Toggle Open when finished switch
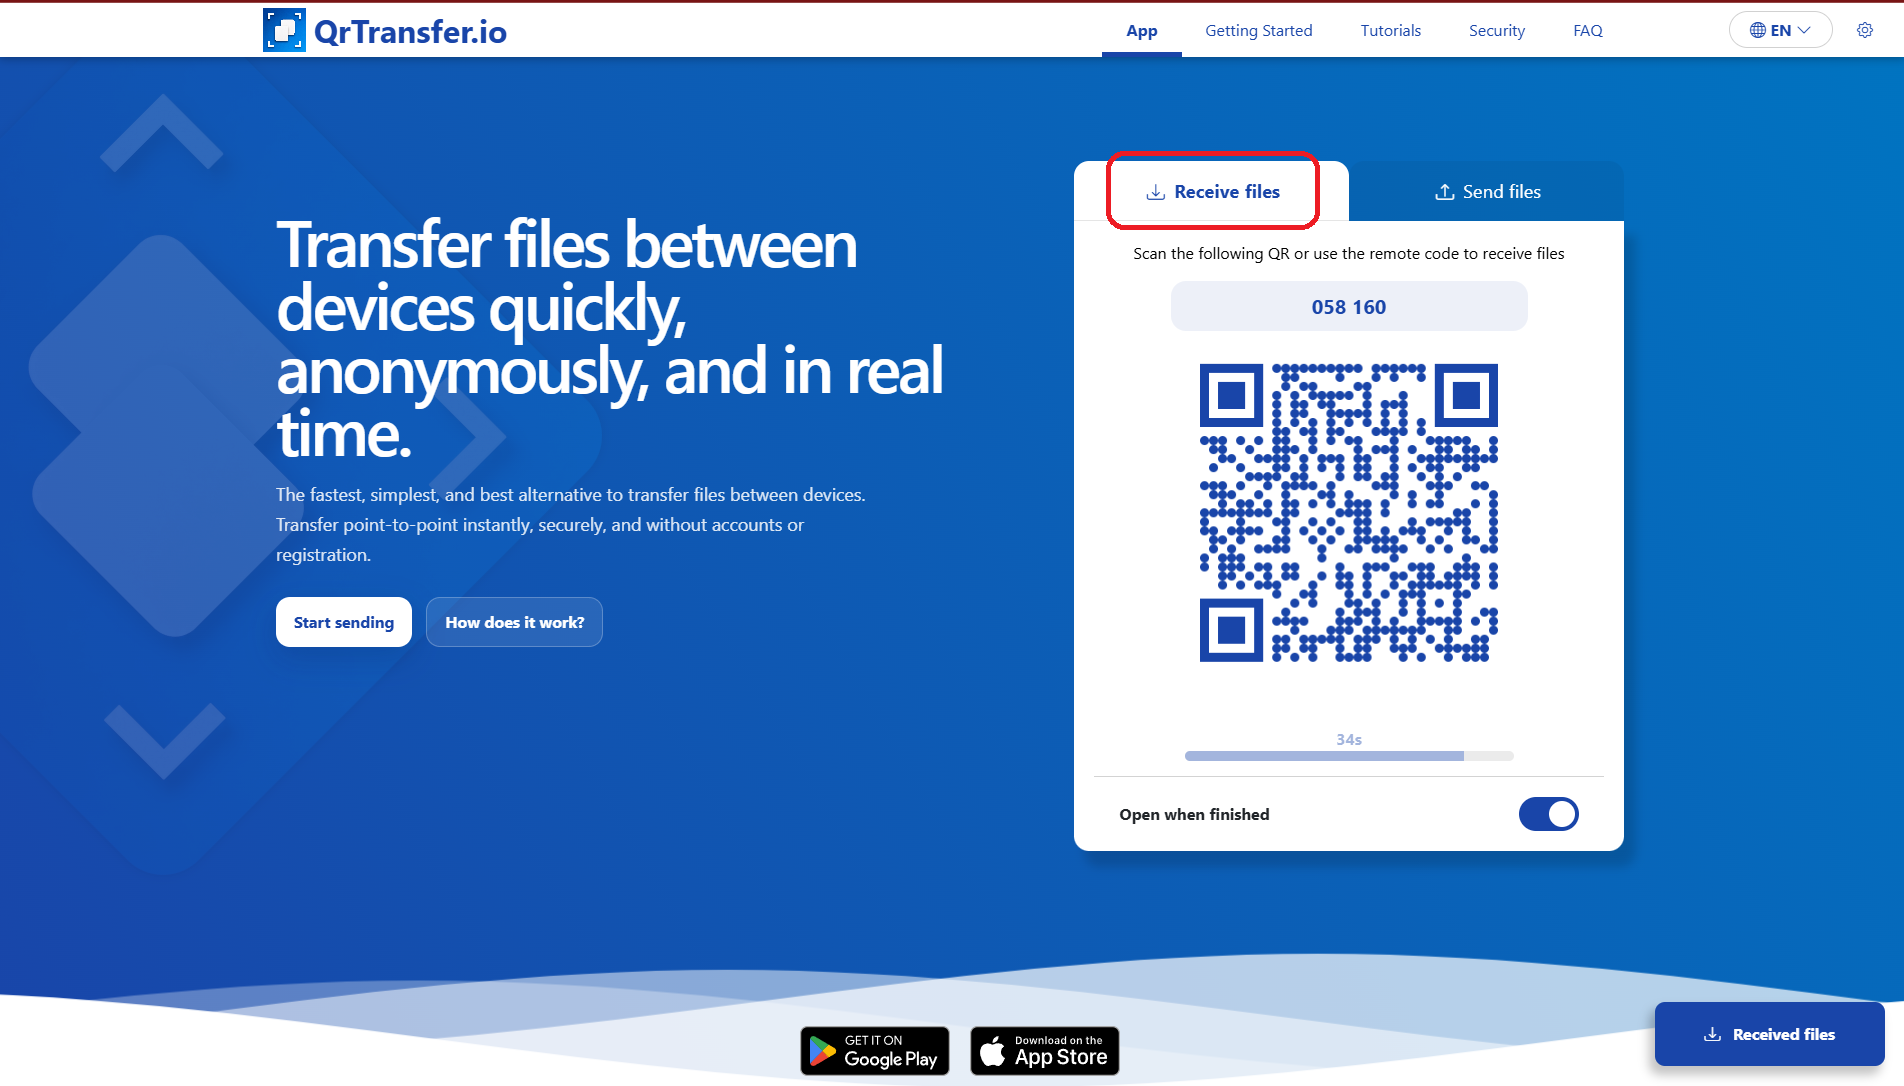 pyautogui.click(x=1548, y=814)
